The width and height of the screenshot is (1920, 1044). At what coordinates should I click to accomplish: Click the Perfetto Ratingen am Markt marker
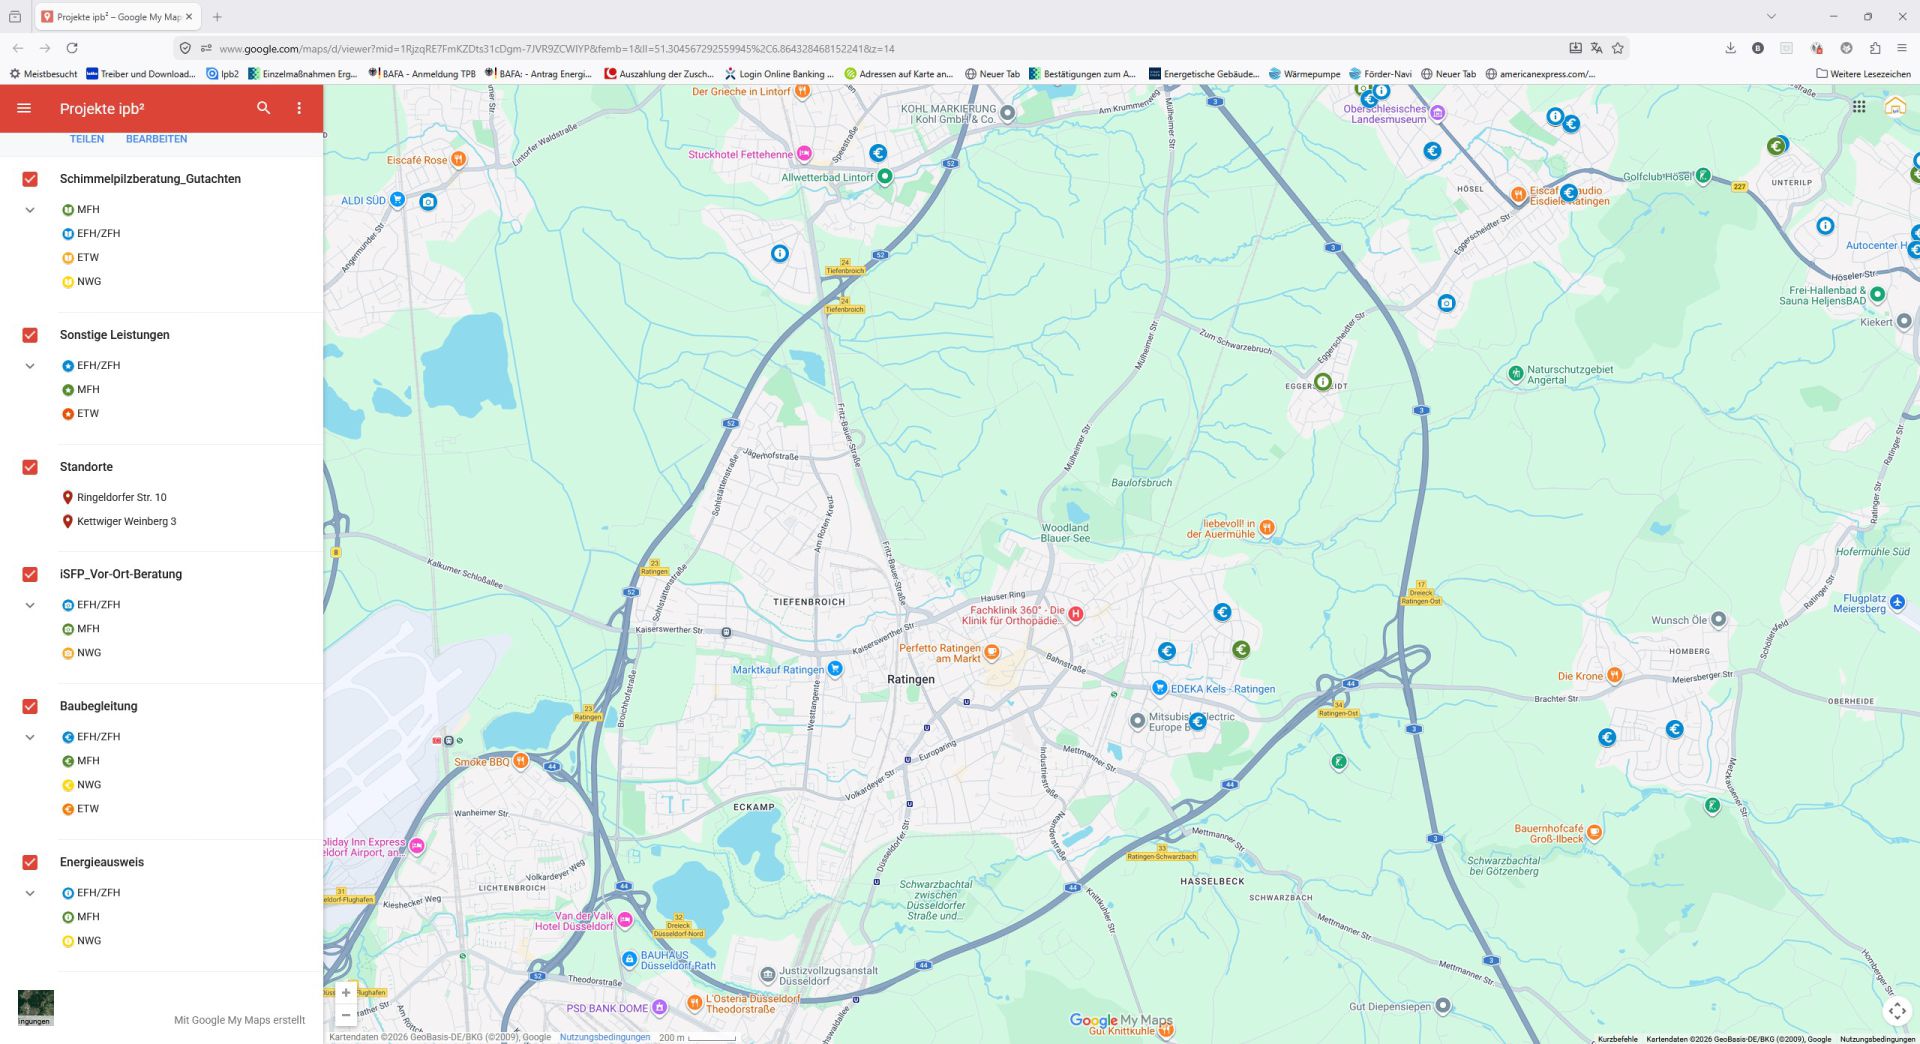[x=992, y=653]
